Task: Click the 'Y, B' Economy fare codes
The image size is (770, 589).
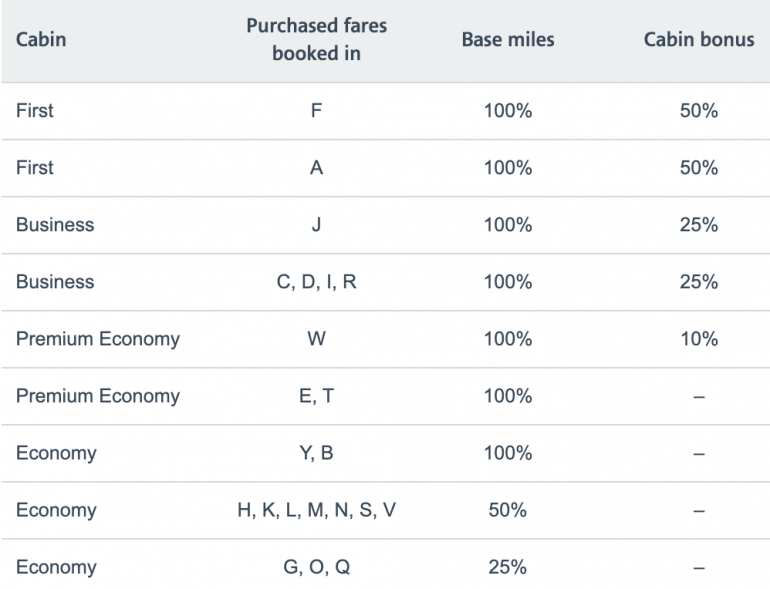Action: click(316, 453)
